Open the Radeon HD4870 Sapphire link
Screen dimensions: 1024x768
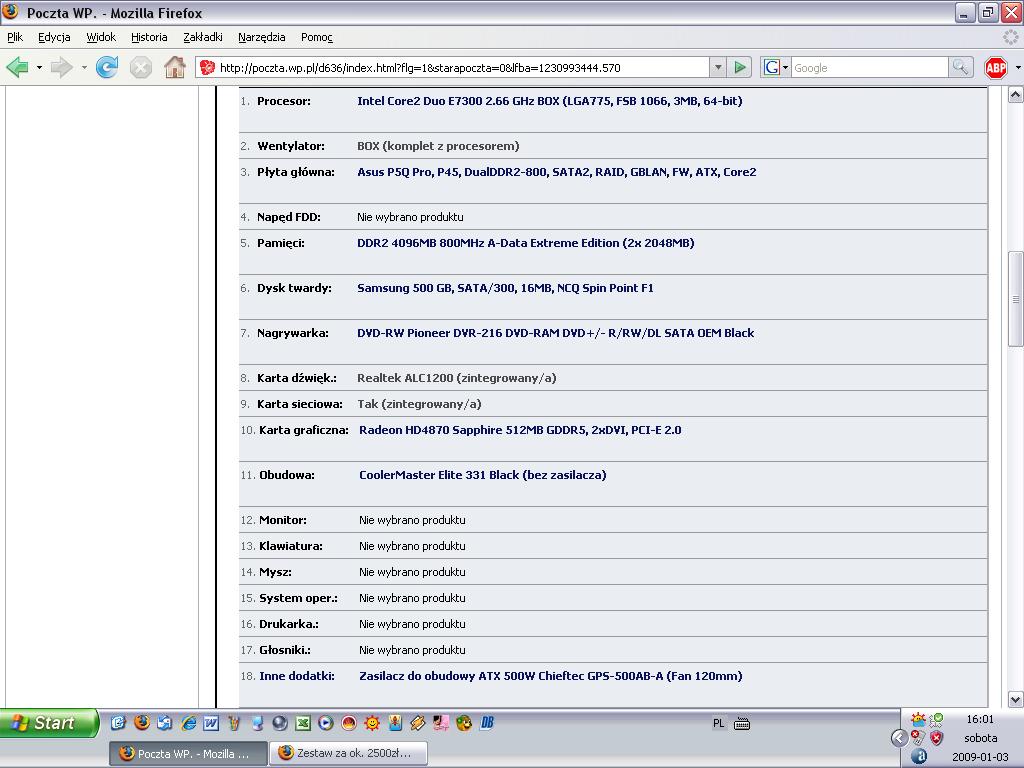pyautogui.click(x=520, y=430)
